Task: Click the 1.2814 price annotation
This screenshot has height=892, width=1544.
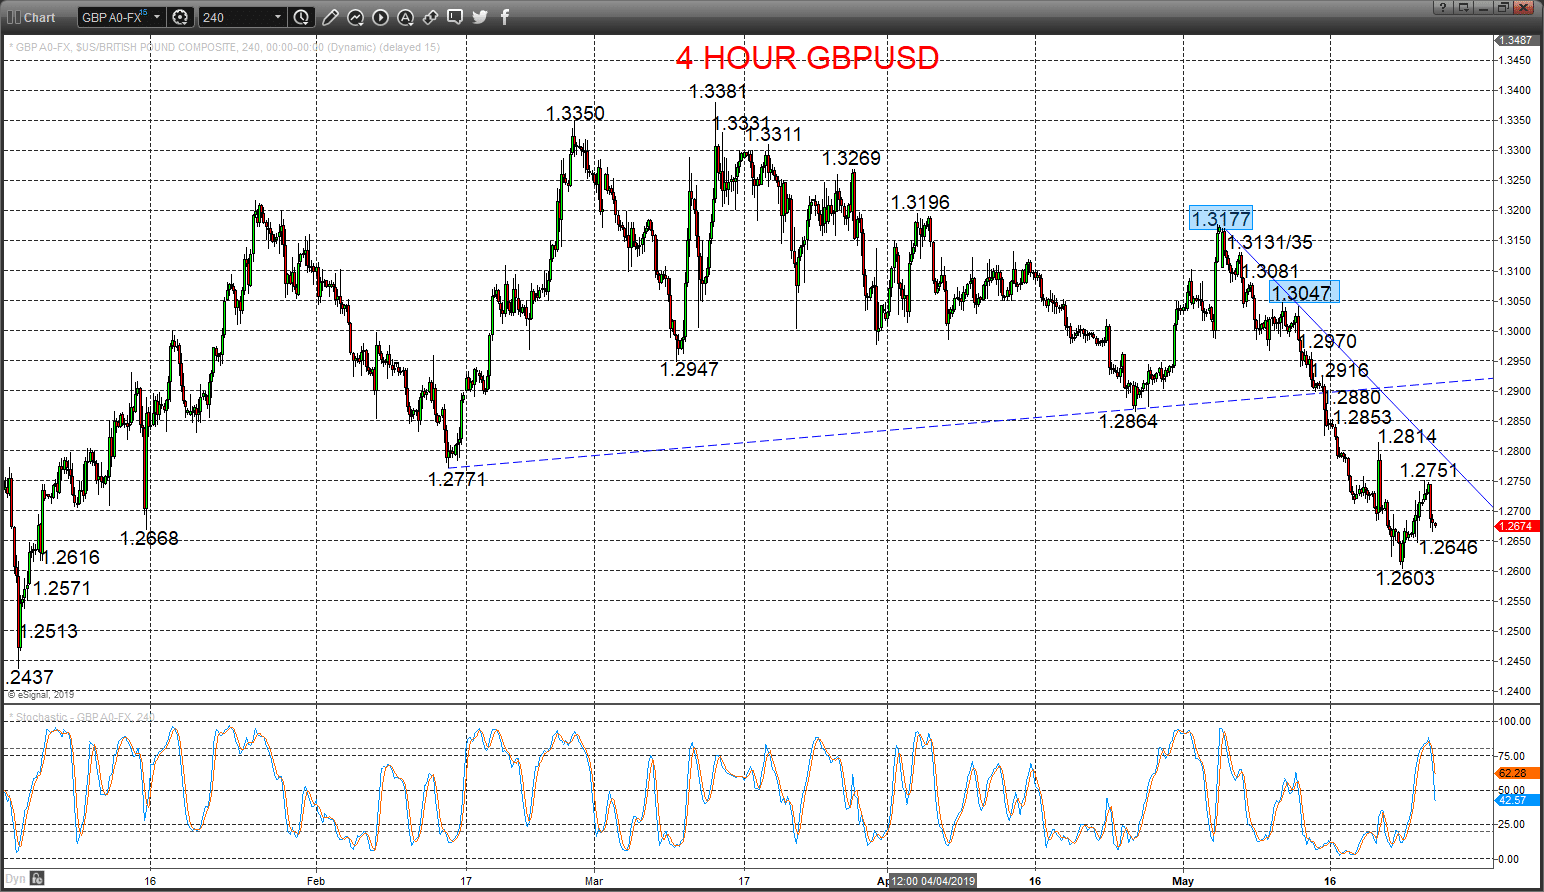Action: point(1407,436)
